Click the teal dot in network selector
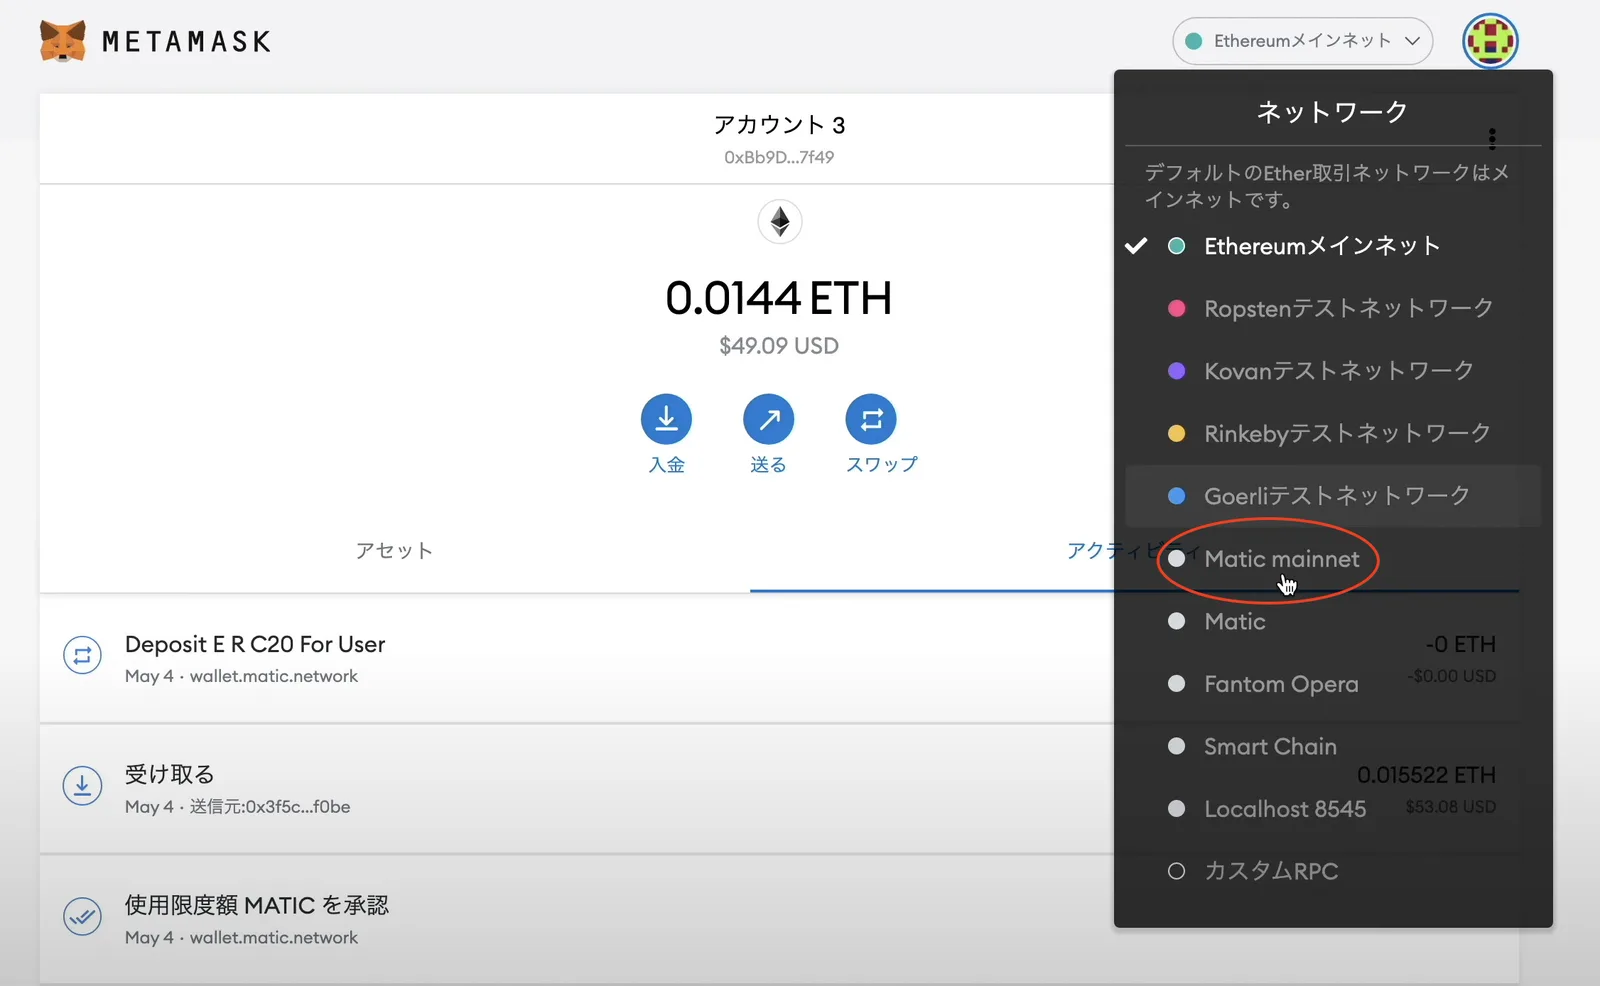 coord(1193,41)
